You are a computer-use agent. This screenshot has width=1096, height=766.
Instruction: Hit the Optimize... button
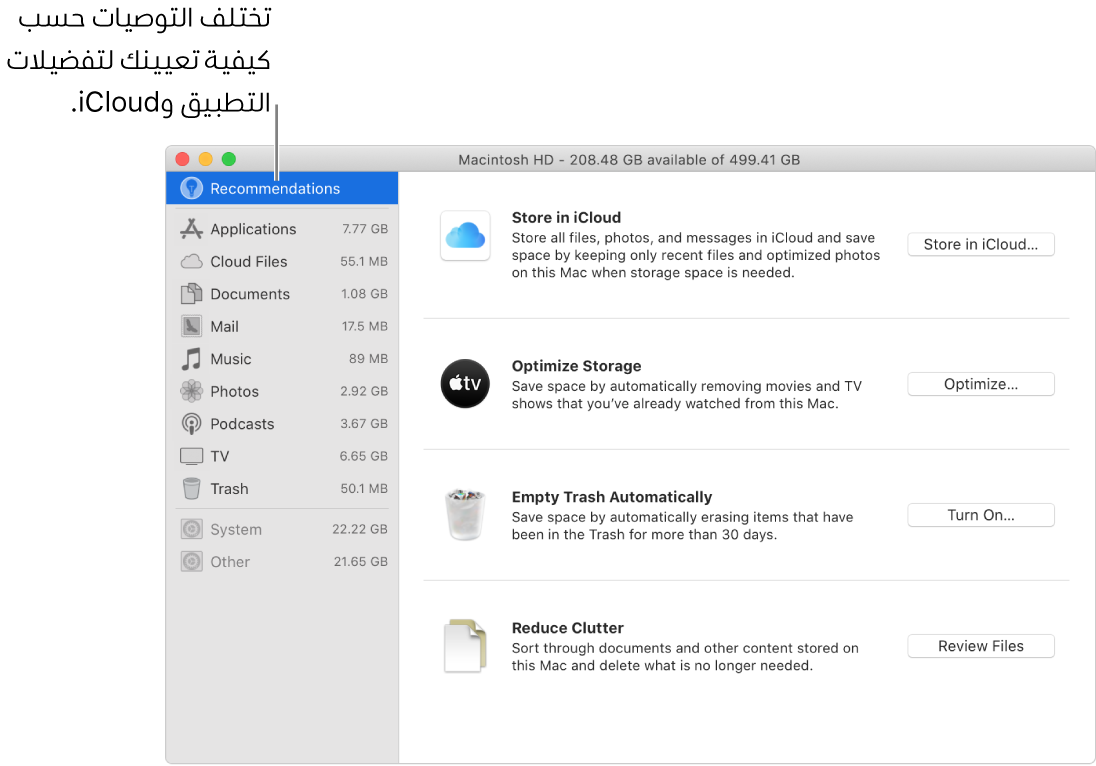(981, 384)
